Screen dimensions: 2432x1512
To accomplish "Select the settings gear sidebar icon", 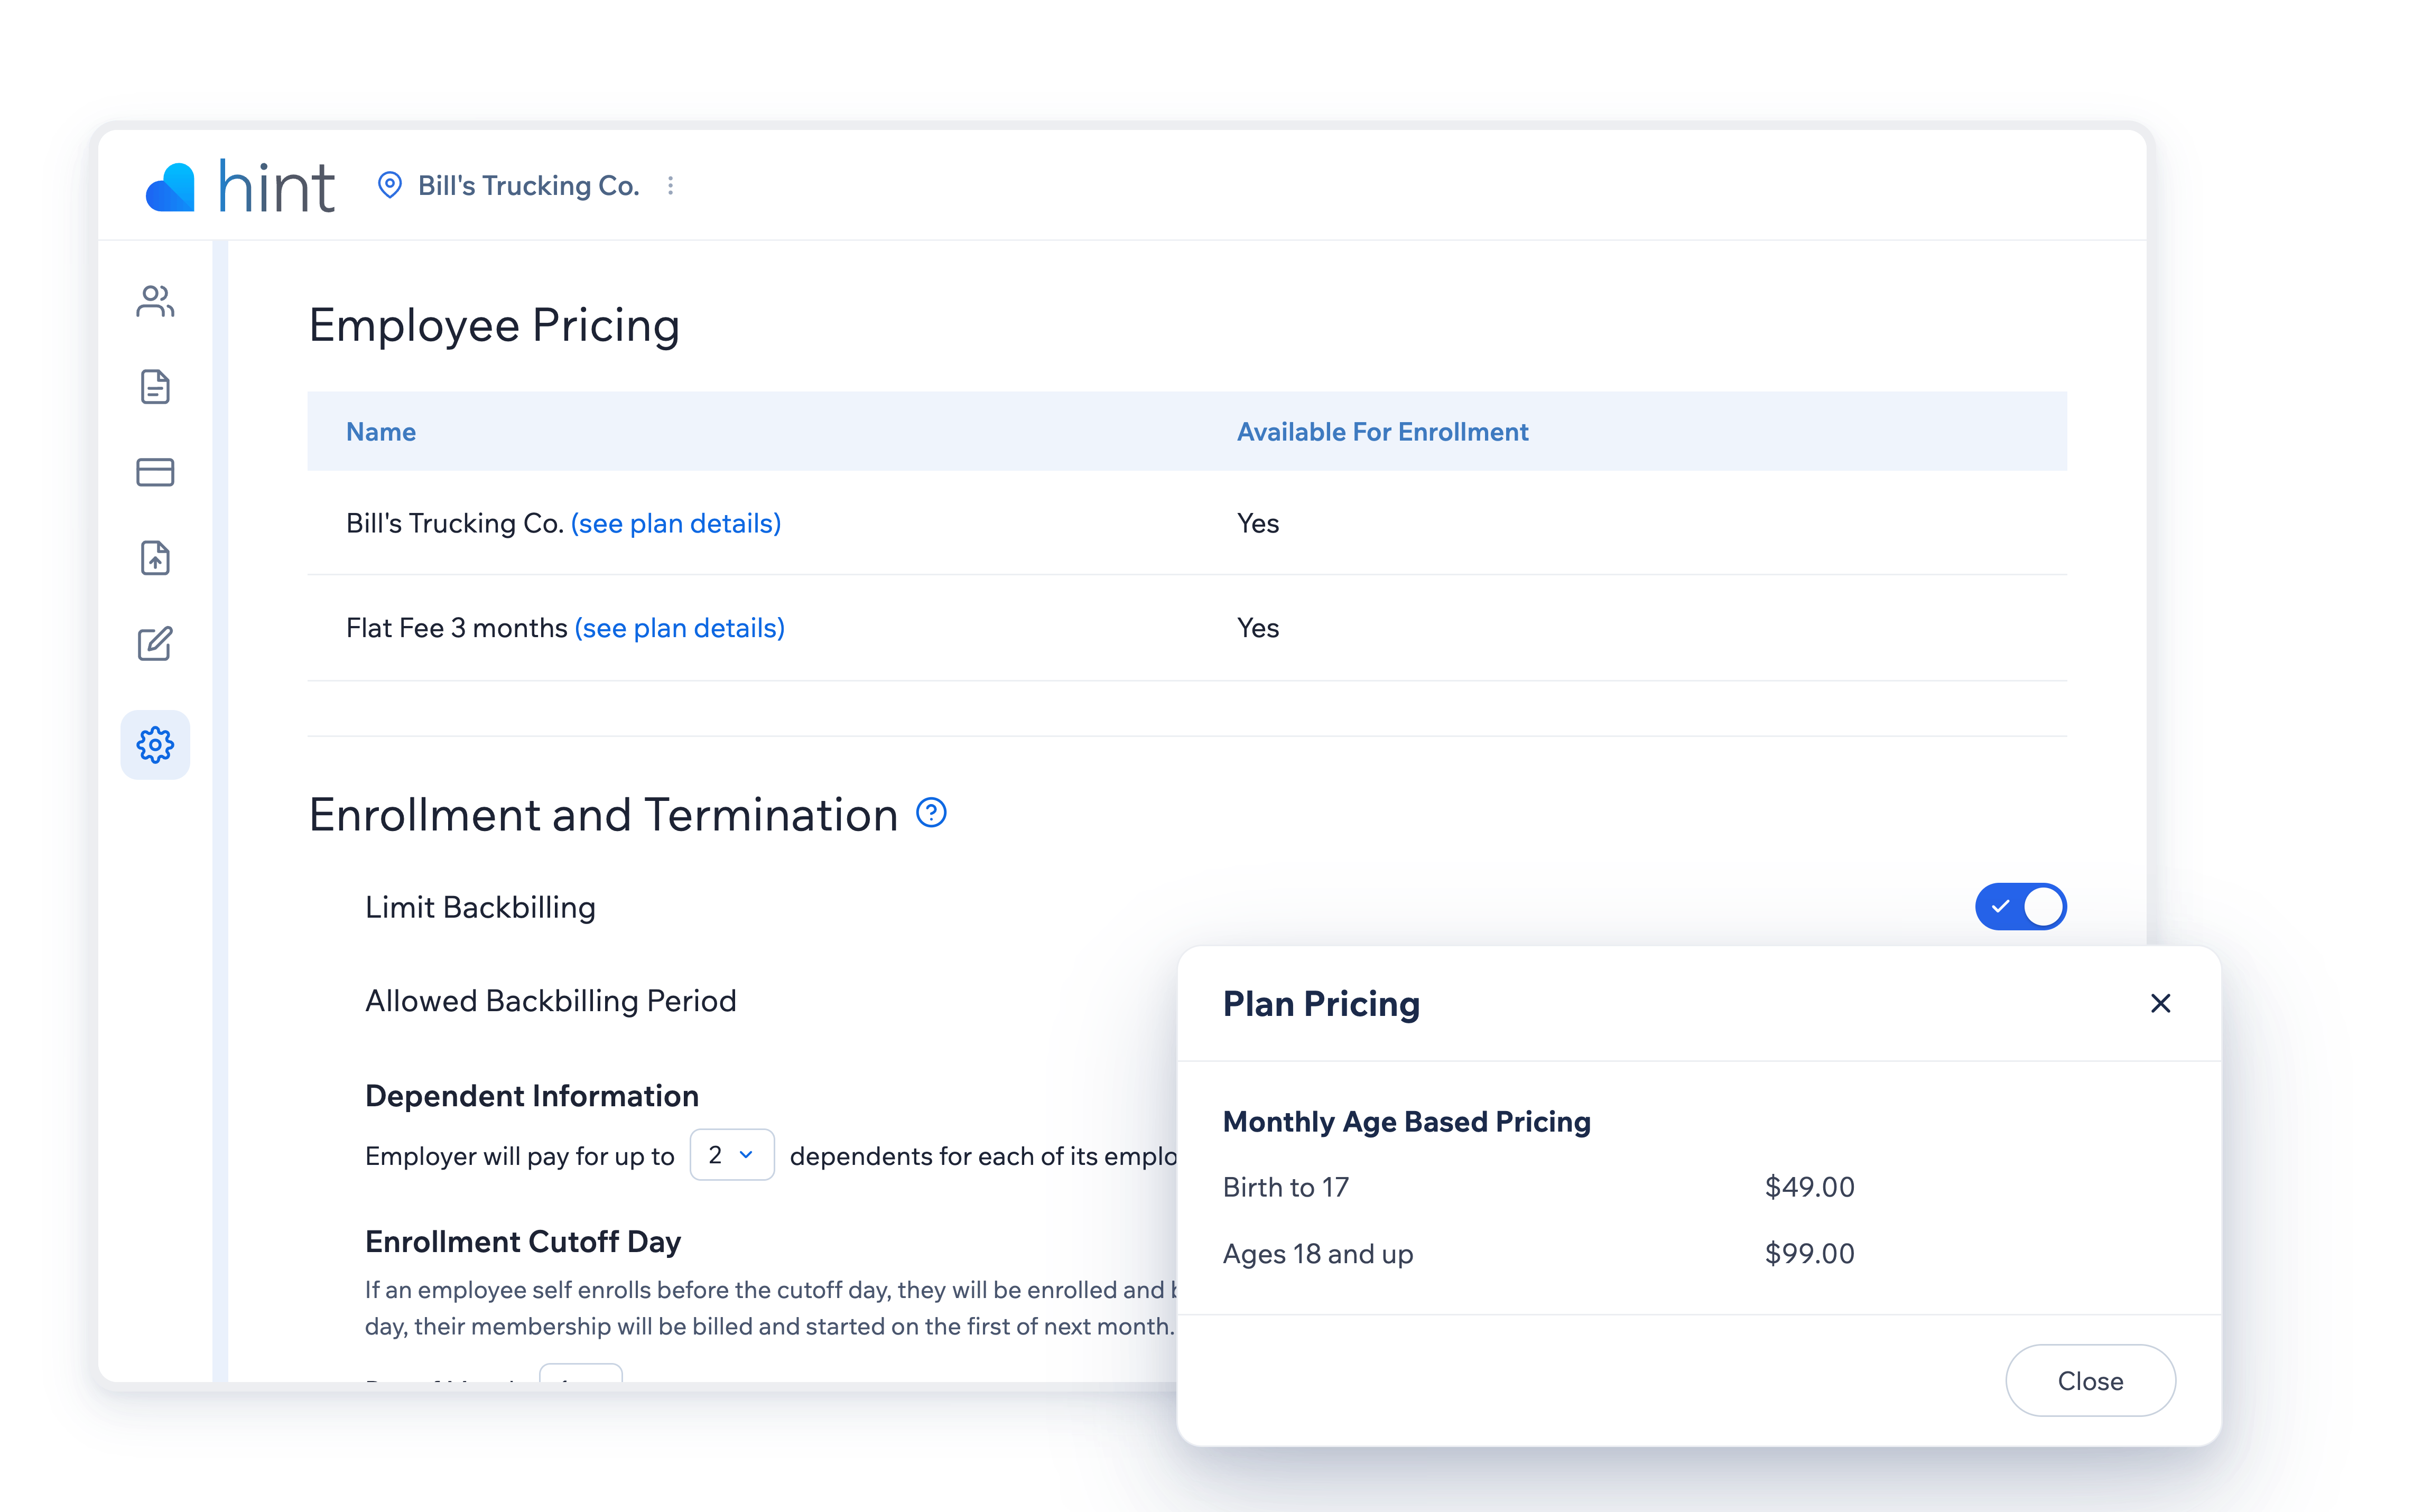I will (155, 745).
